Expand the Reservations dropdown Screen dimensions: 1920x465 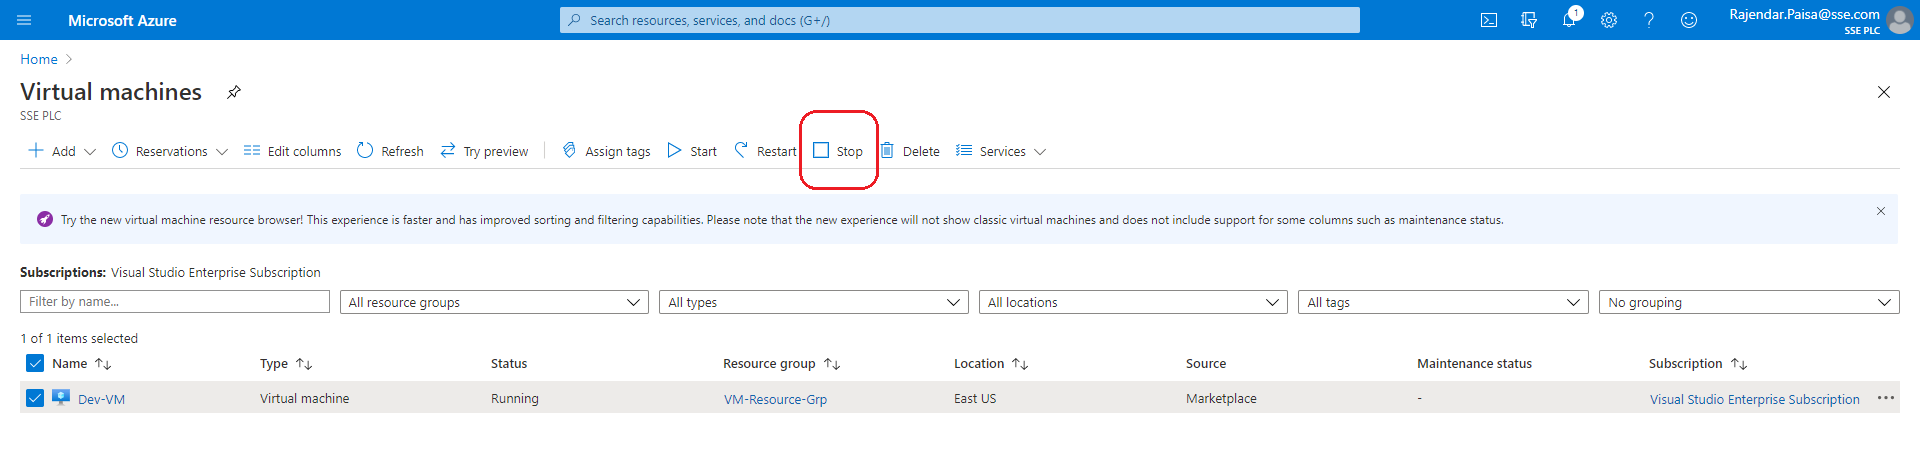(x=170, y=151)
